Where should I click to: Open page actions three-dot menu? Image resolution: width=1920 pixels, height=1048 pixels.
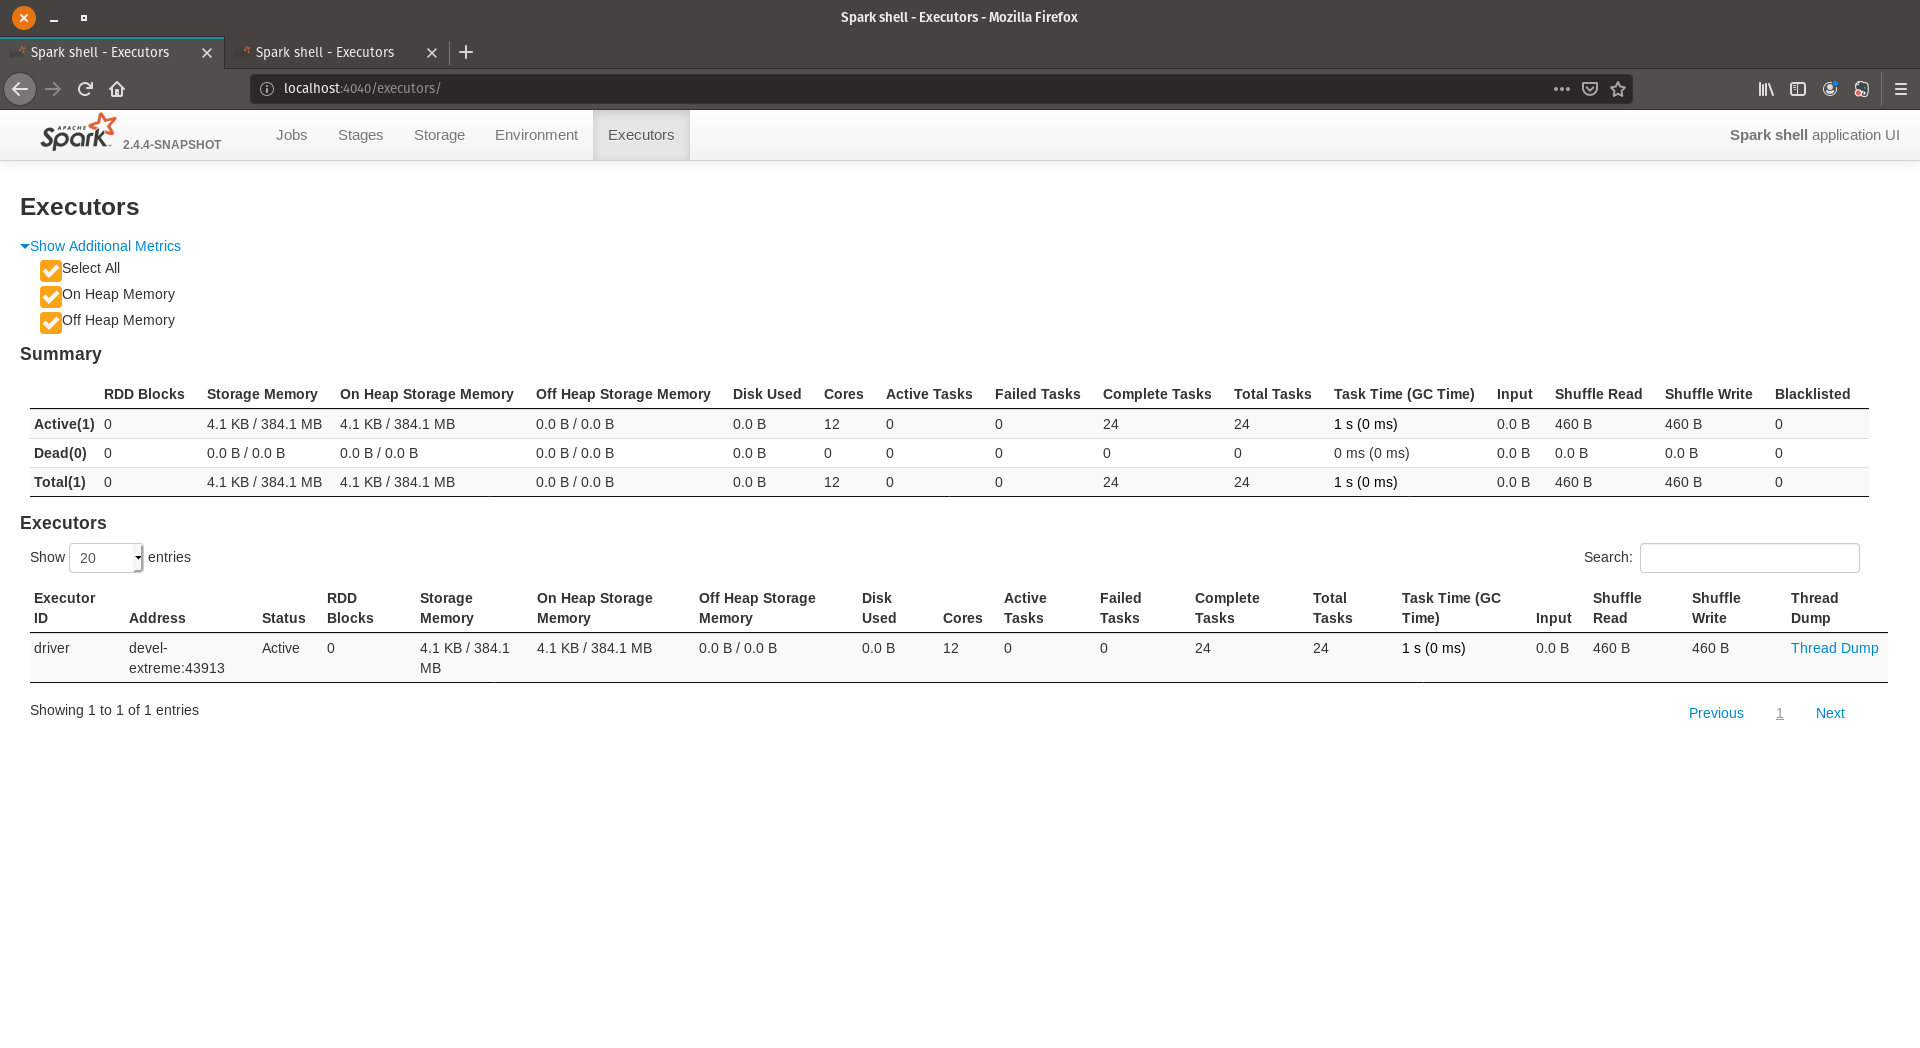1561,89
